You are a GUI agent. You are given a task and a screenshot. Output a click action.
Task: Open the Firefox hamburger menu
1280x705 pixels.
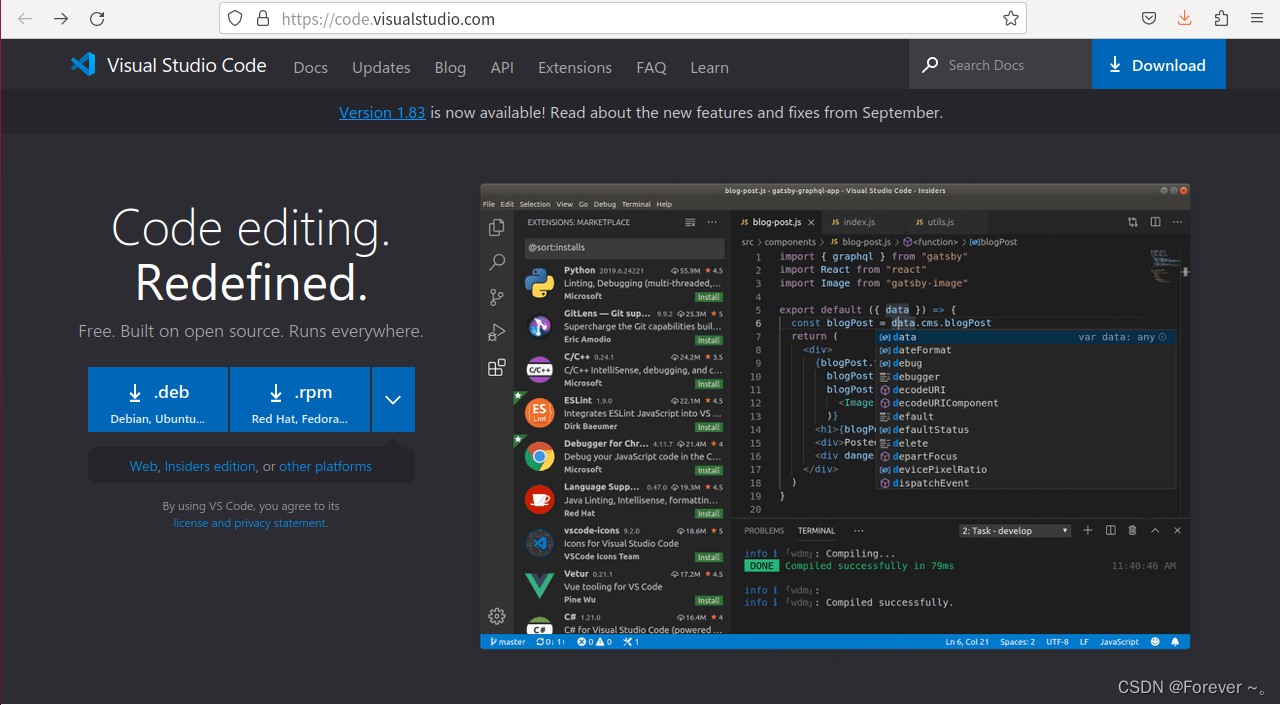coord(1257,18)
